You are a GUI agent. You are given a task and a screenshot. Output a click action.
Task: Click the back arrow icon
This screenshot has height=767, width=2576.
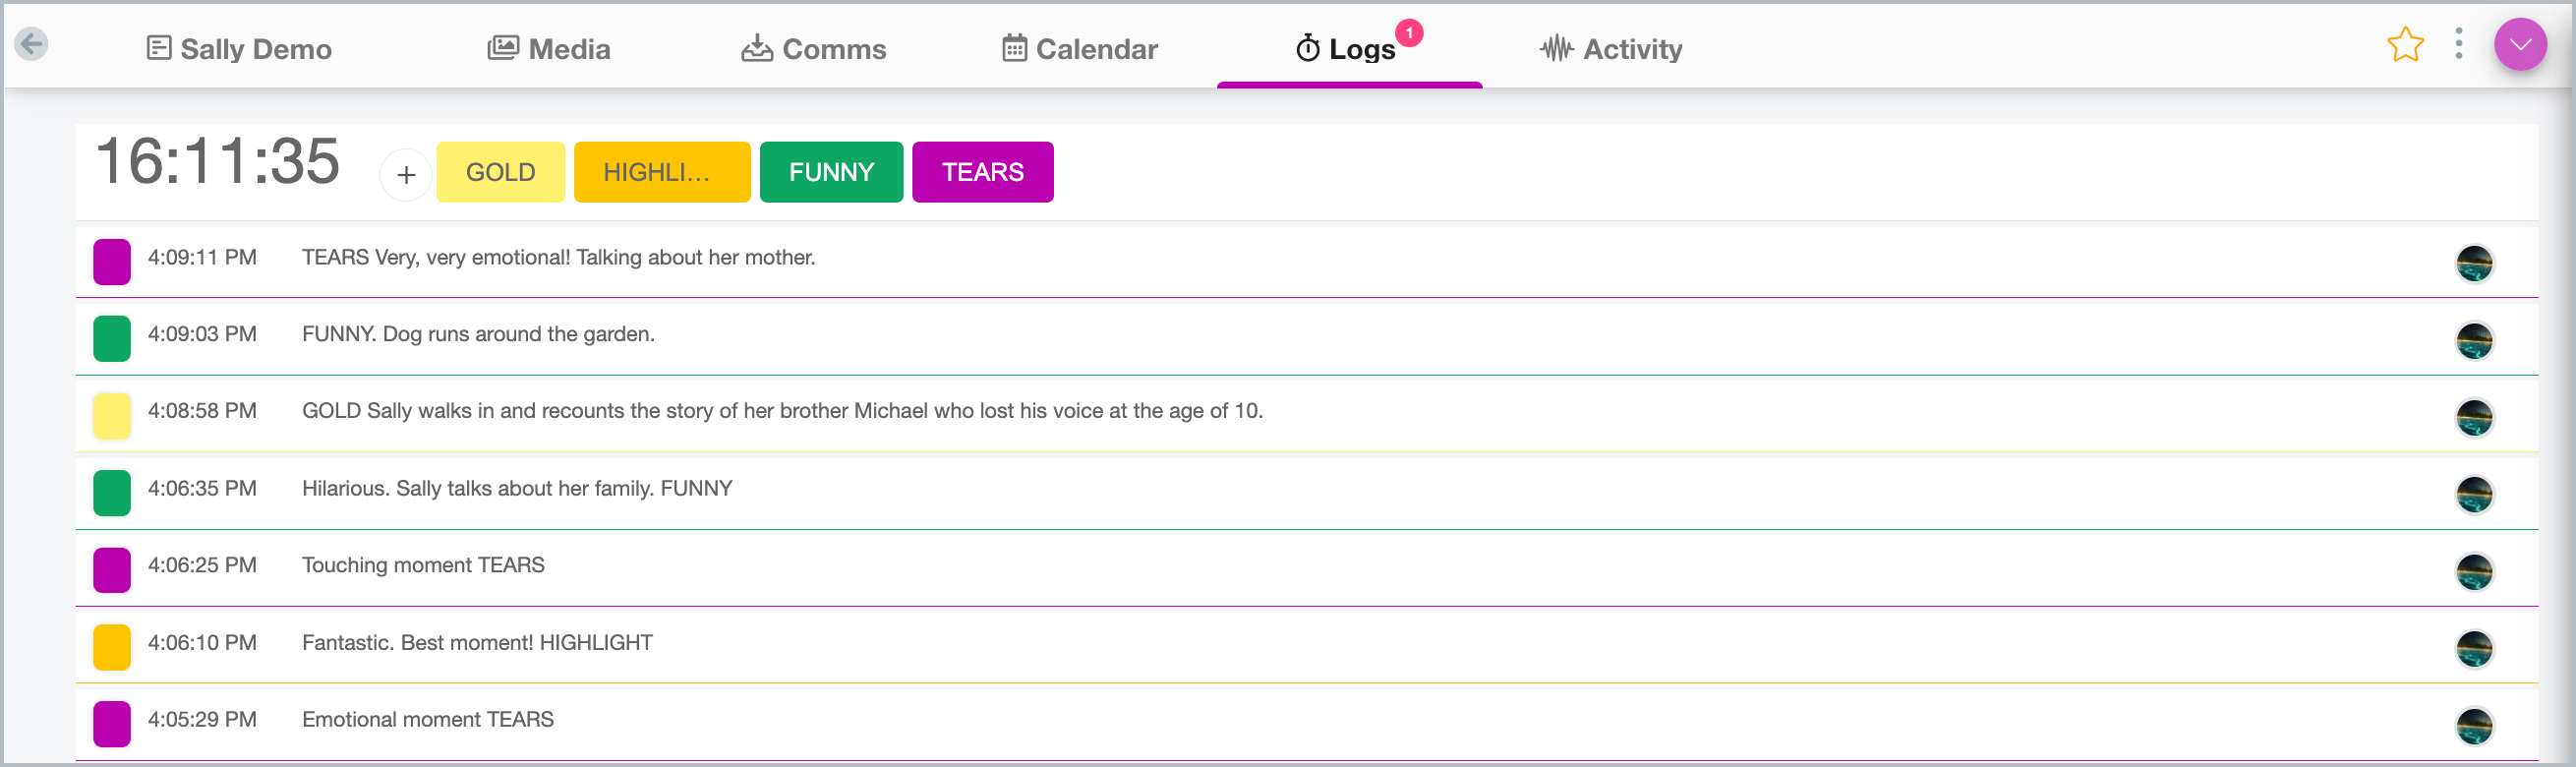(32, 44)
